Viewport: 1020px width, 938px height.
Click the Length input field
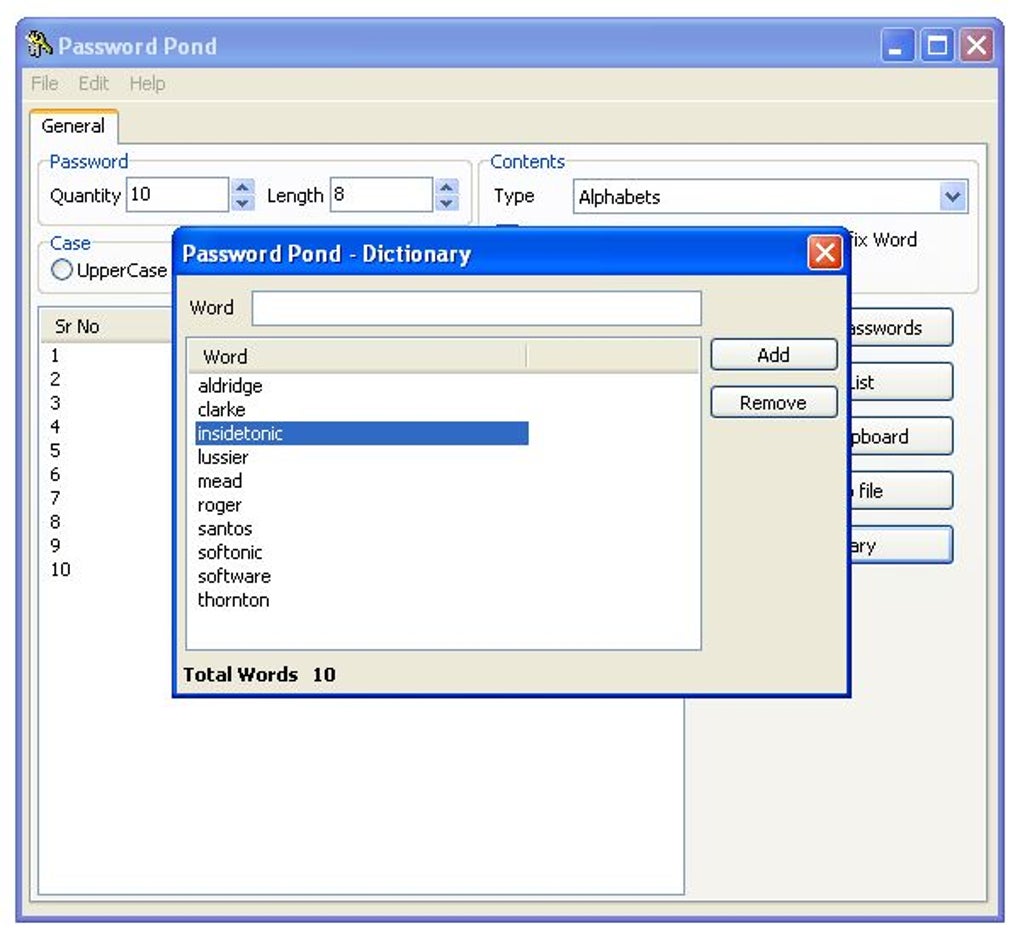[381, 194]
